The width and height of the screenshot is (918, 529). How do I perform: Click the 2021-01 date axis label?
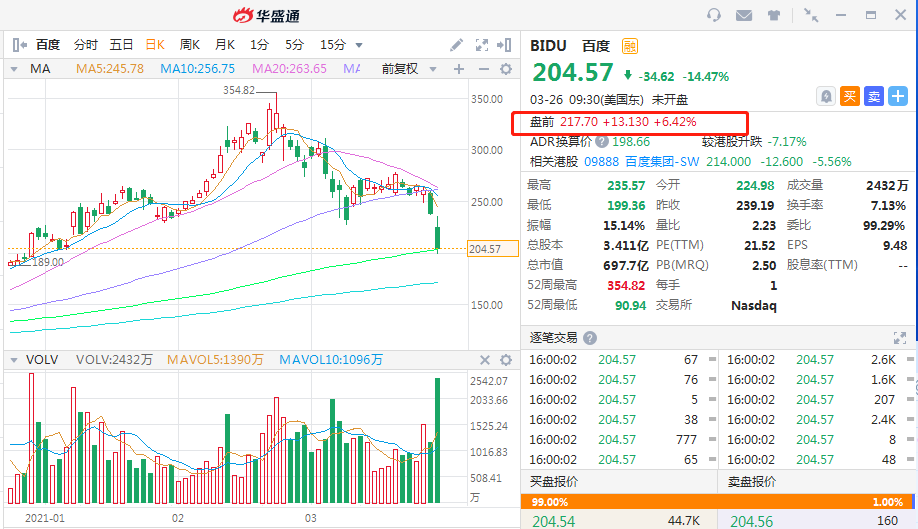(44, 518)
